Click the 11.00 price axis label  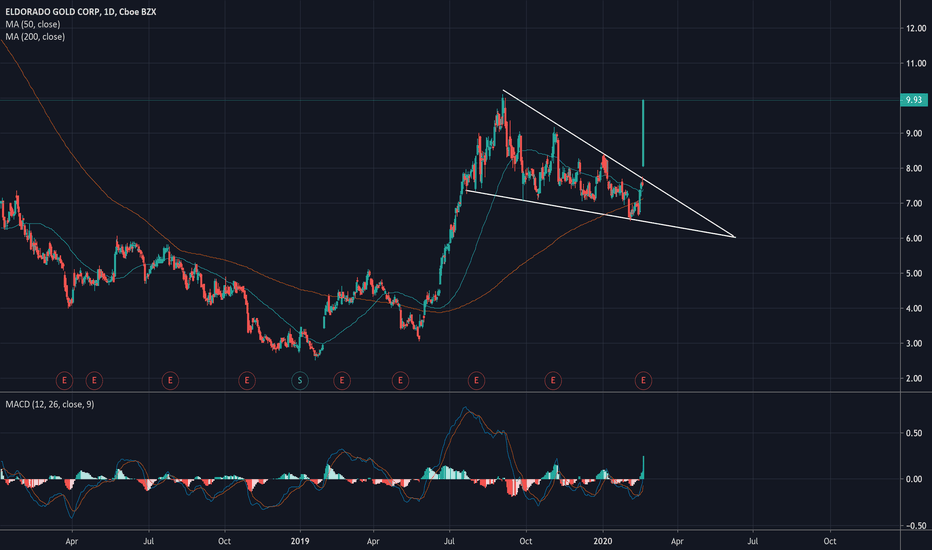tap(915, 64)
